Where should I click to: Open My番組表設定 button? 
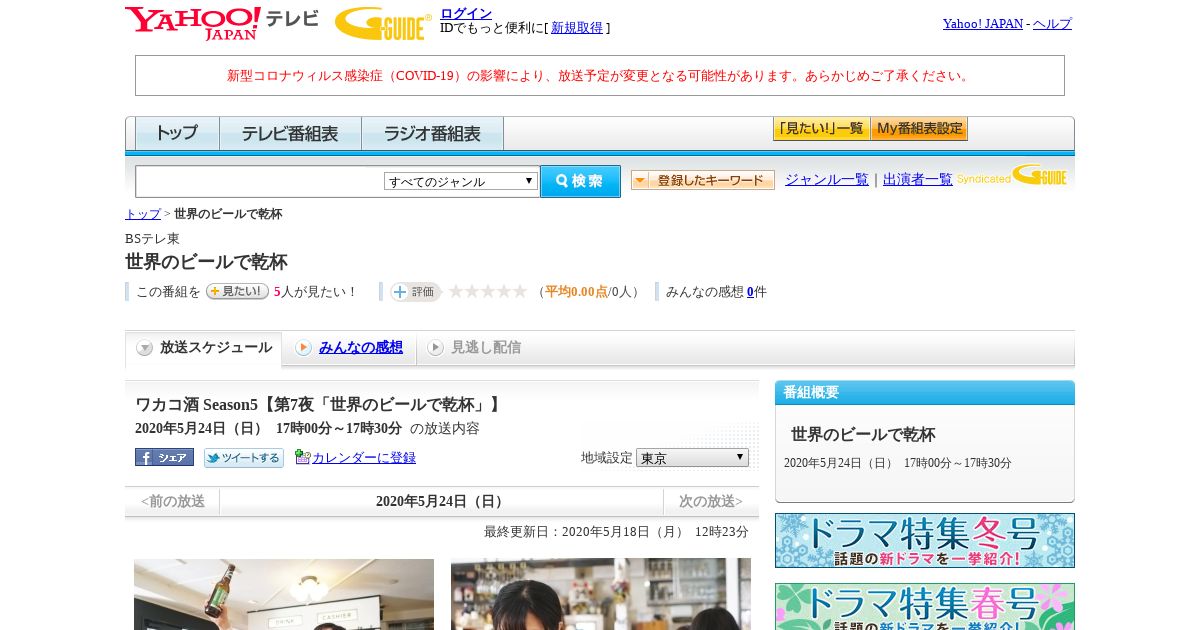(919, 128)
